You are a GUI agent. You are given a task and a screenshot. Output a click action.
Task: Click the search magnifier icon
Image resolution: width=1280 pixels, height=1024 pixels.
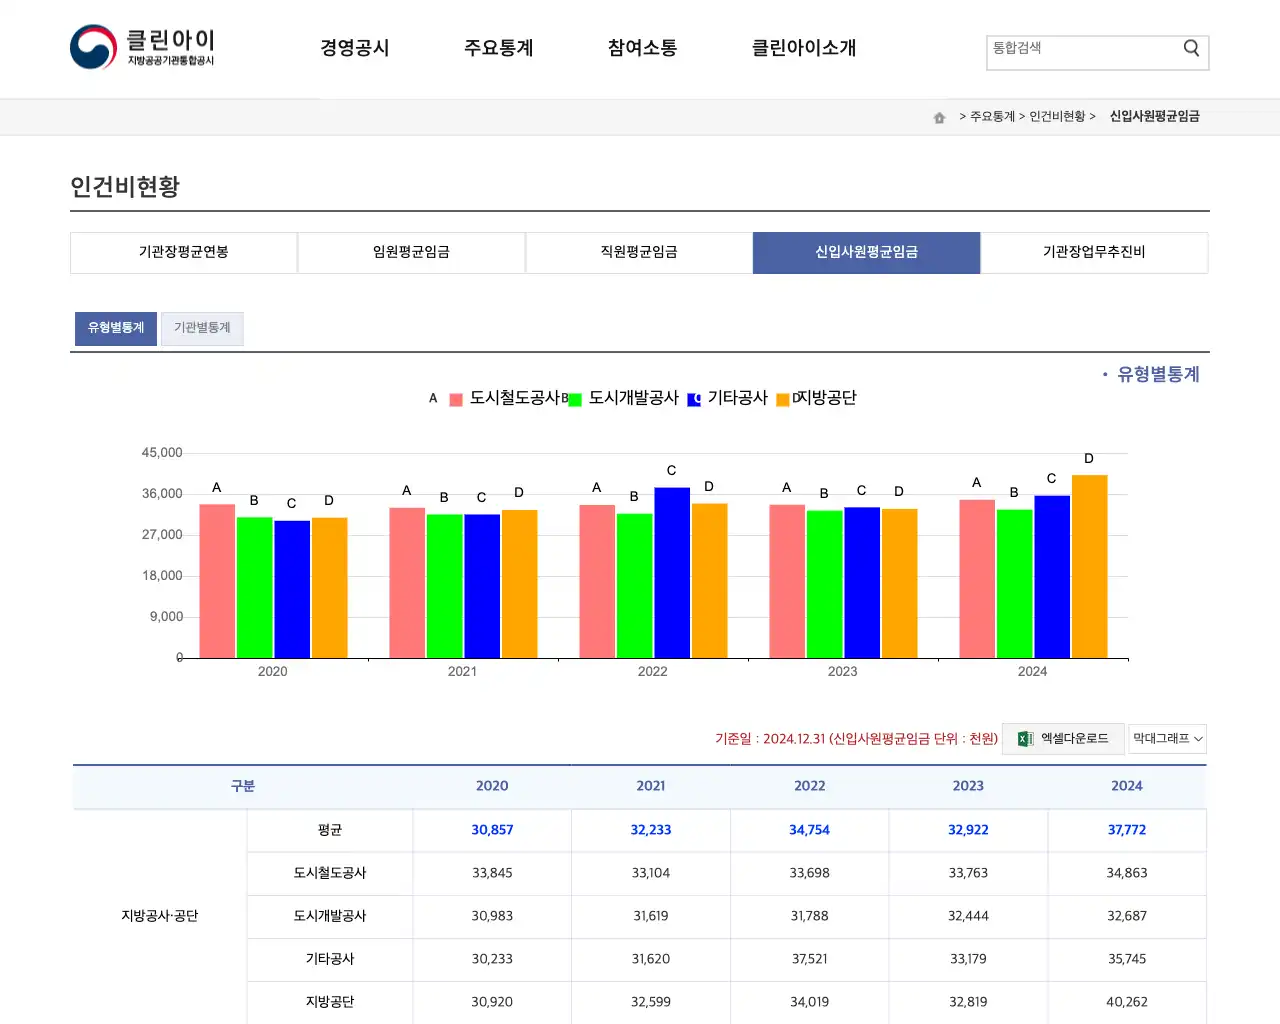coord(1190,47)
